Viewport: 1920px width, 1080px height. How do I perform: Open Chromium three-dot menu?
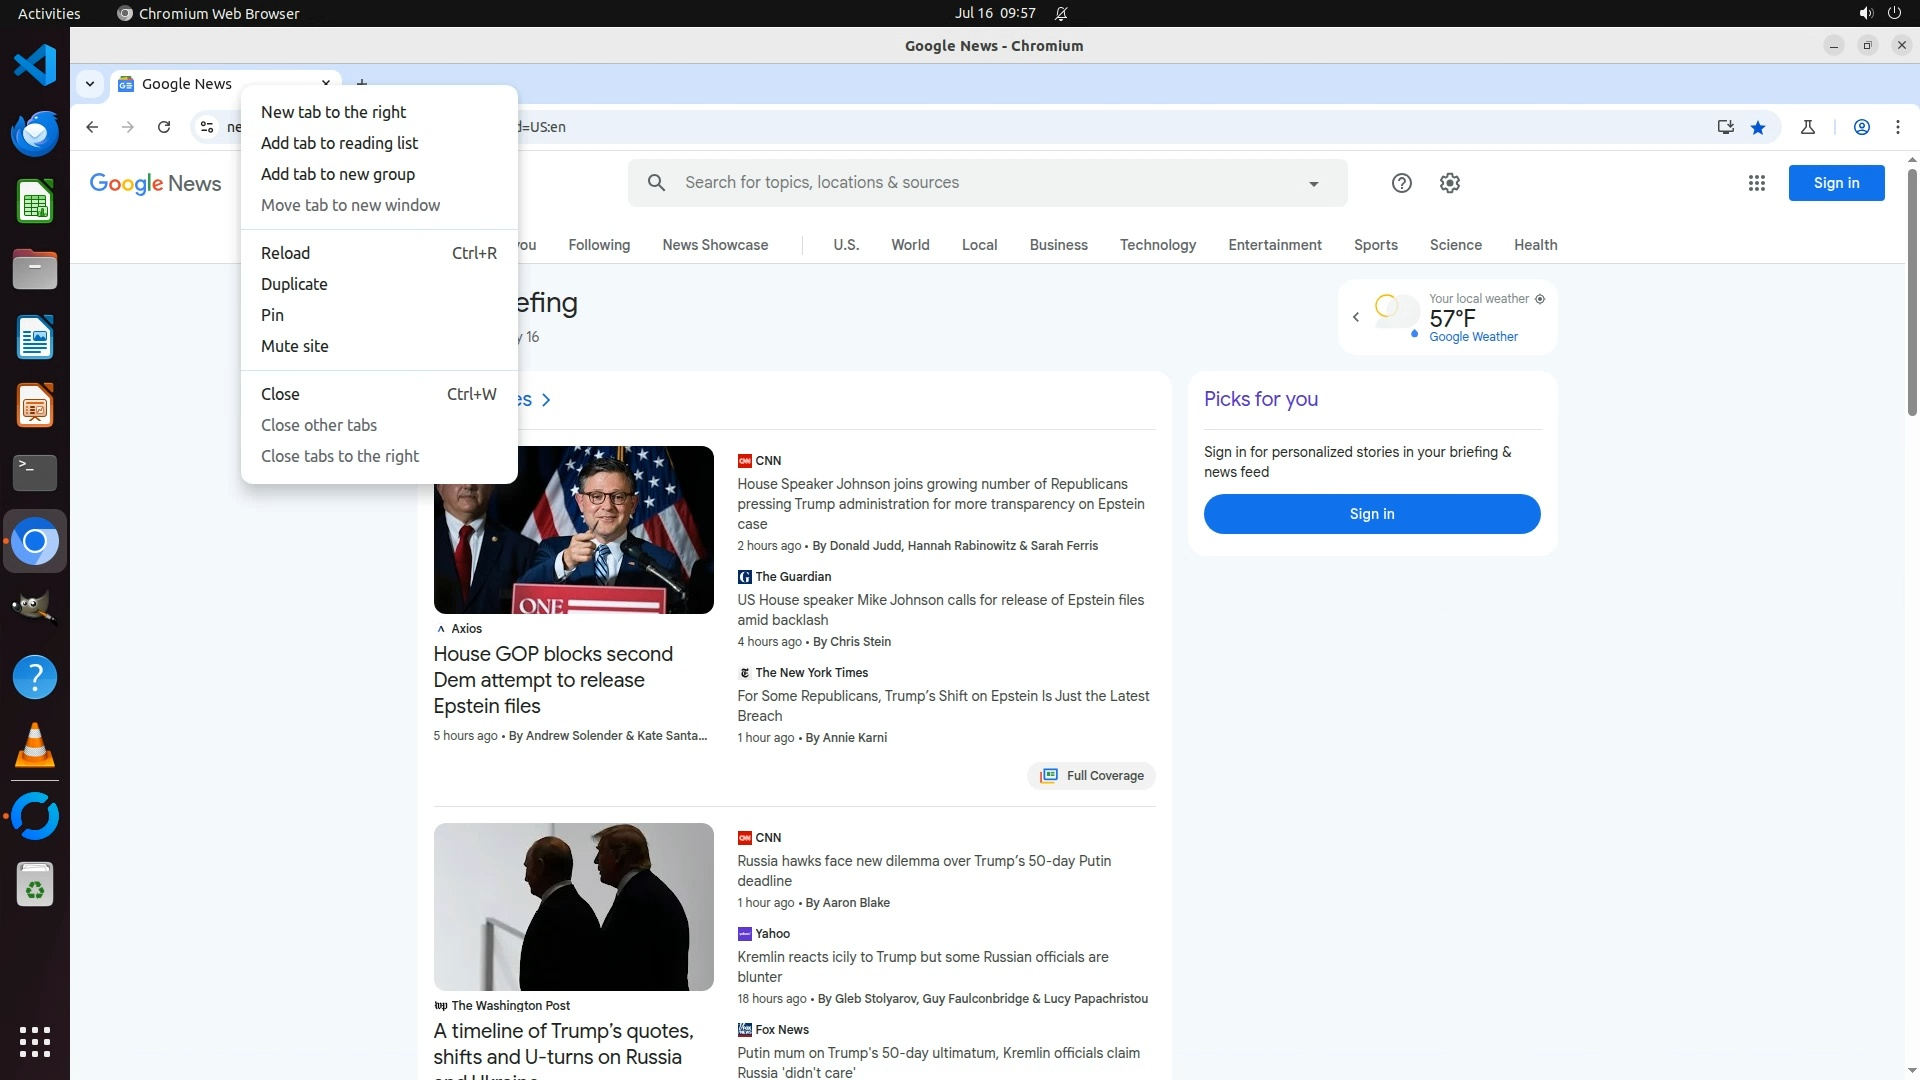(1897, 127)
